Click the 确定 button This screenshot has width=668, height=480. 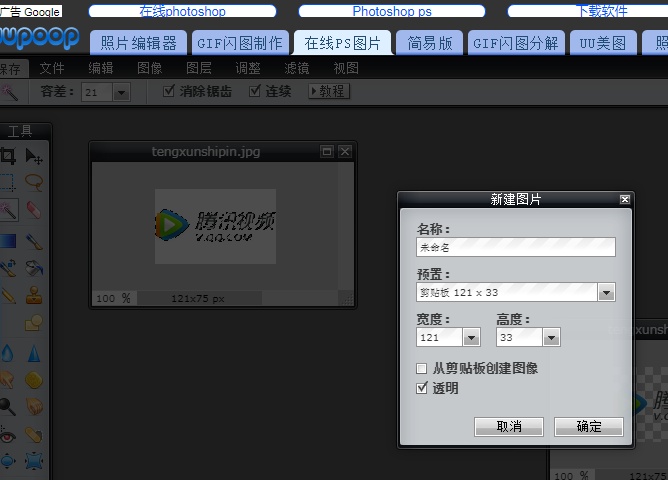pos(589,426)
